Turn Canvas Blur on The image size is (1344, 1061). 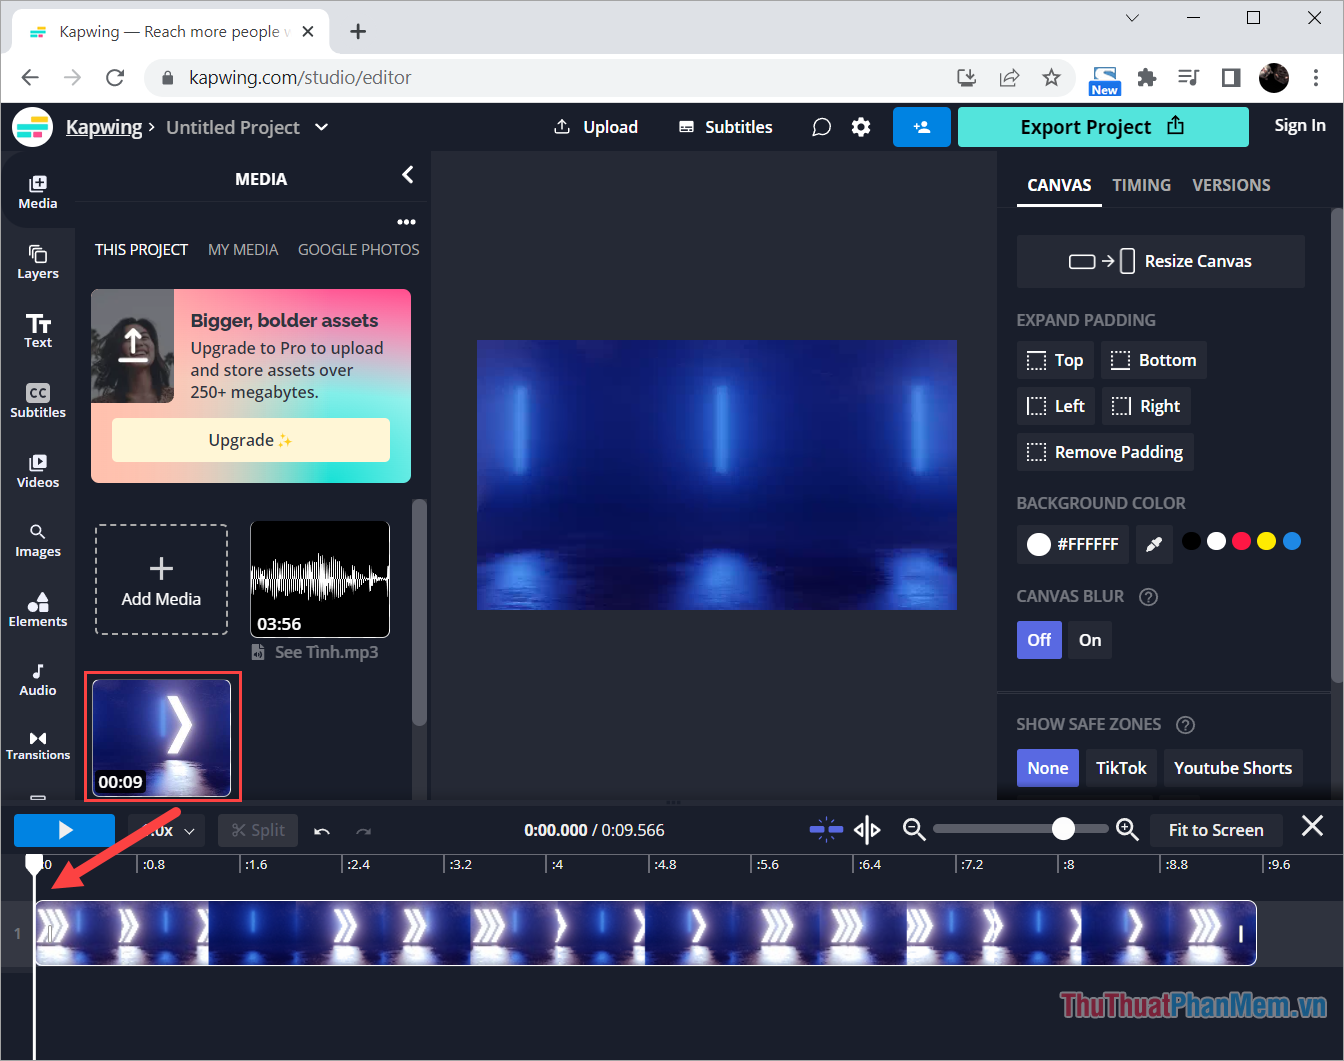(1089, 639)
